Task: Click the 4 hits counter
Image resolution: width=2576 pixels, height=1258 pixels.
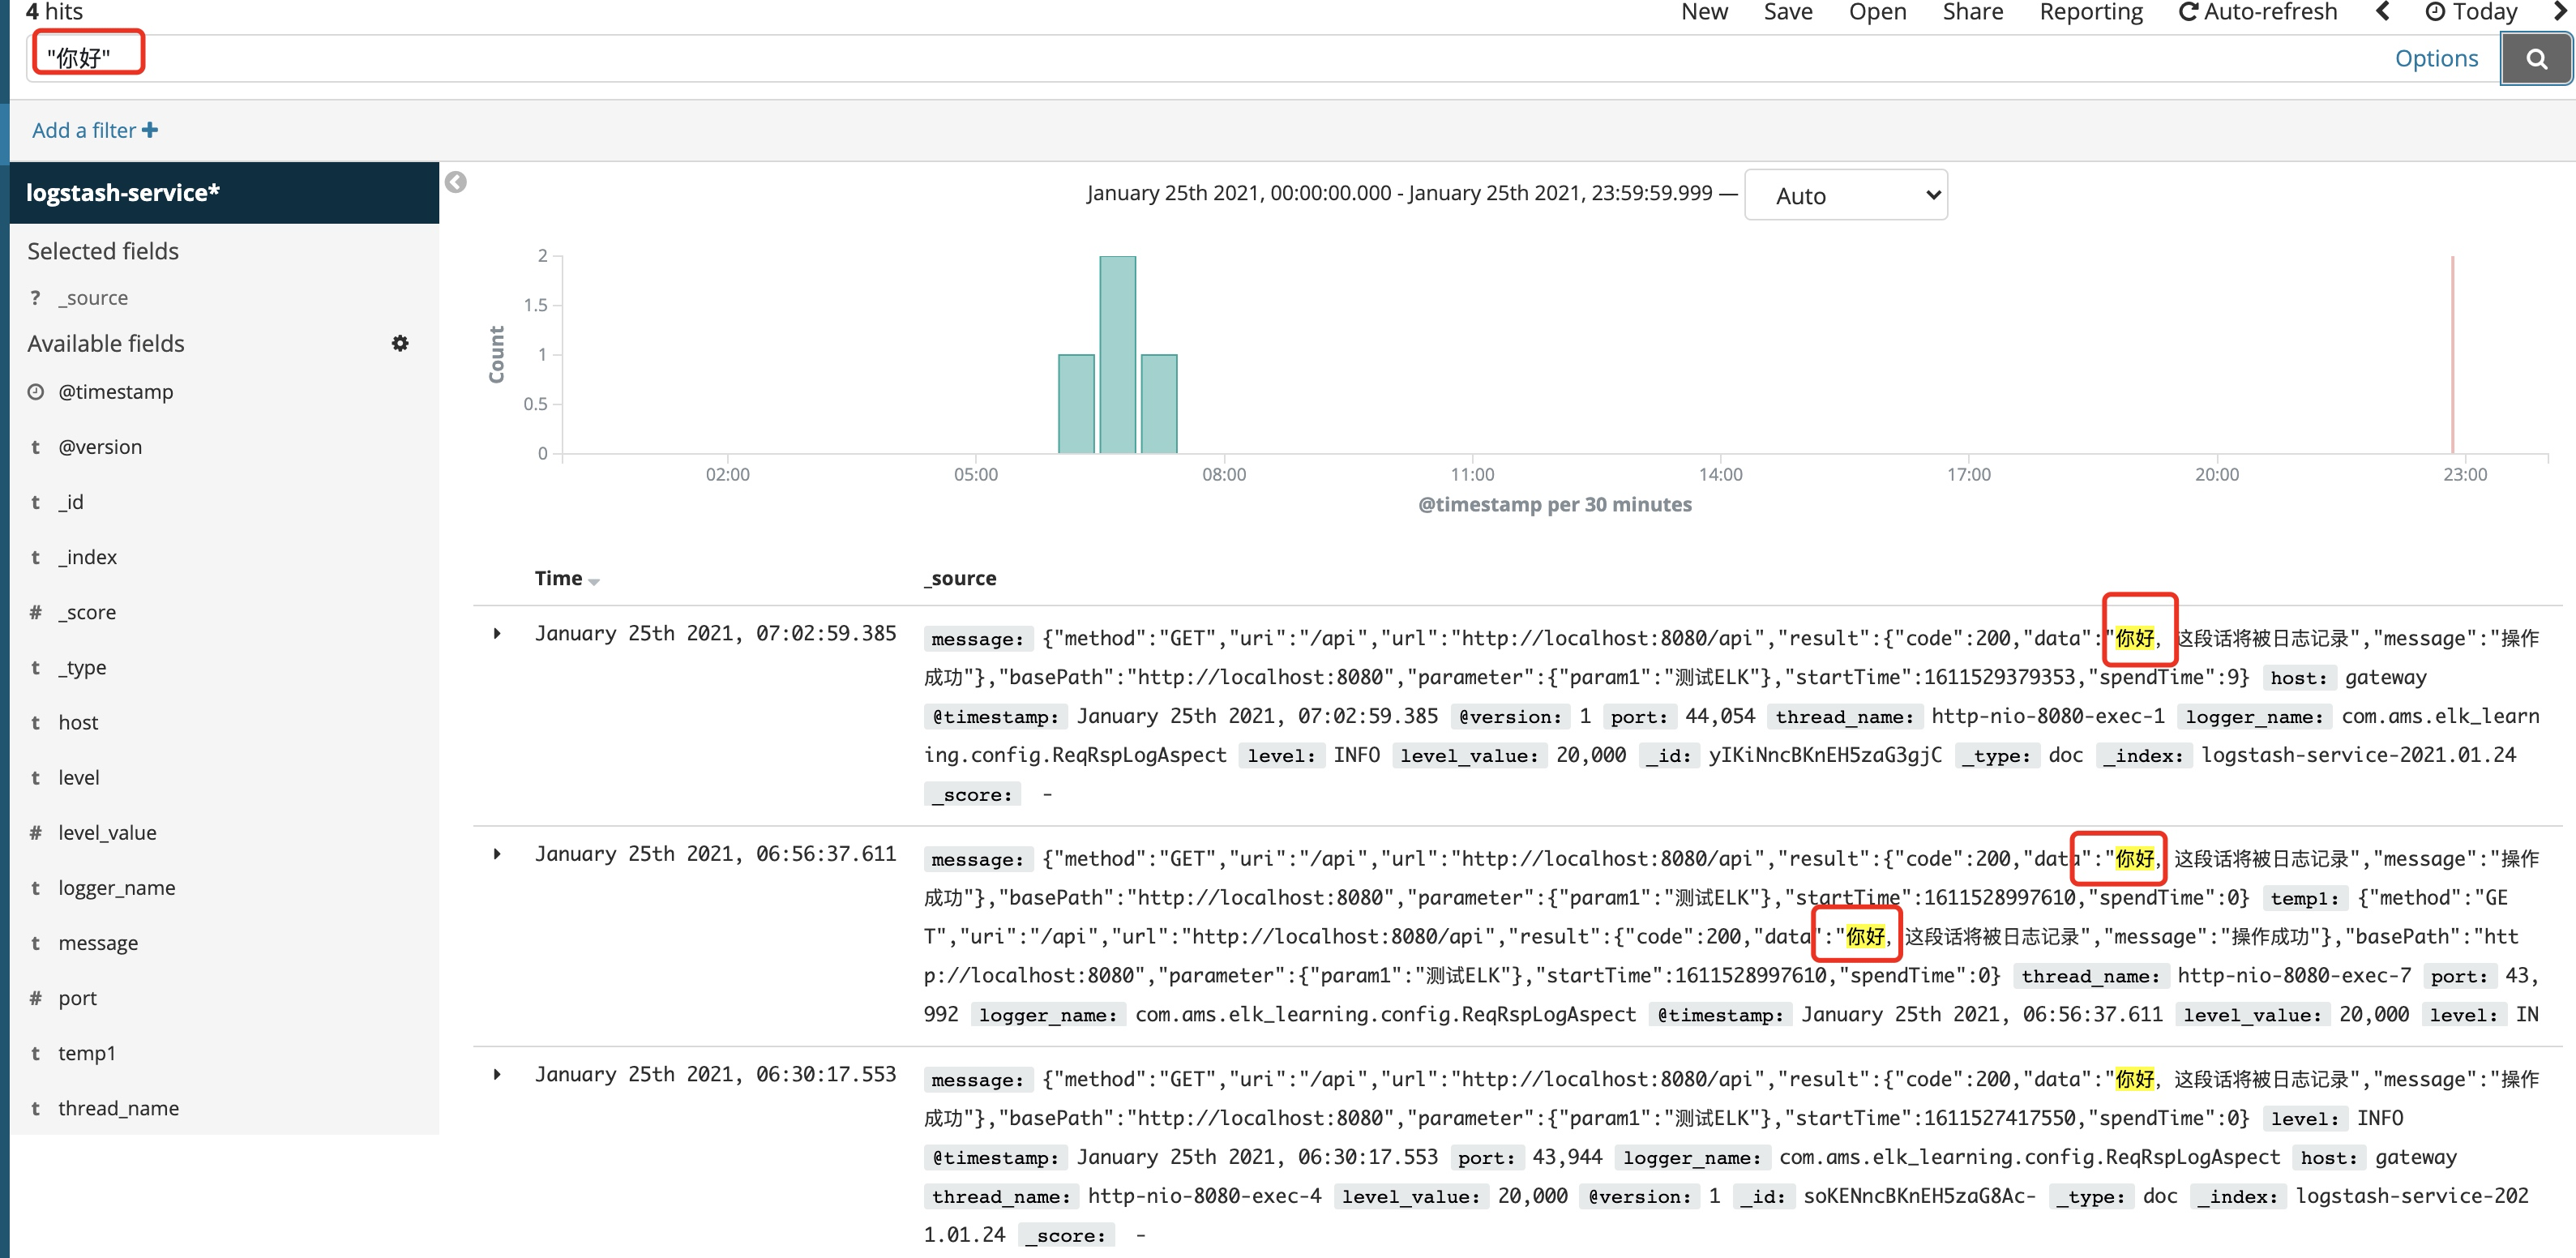Action: pyautogui.click(x=54, y=12)
